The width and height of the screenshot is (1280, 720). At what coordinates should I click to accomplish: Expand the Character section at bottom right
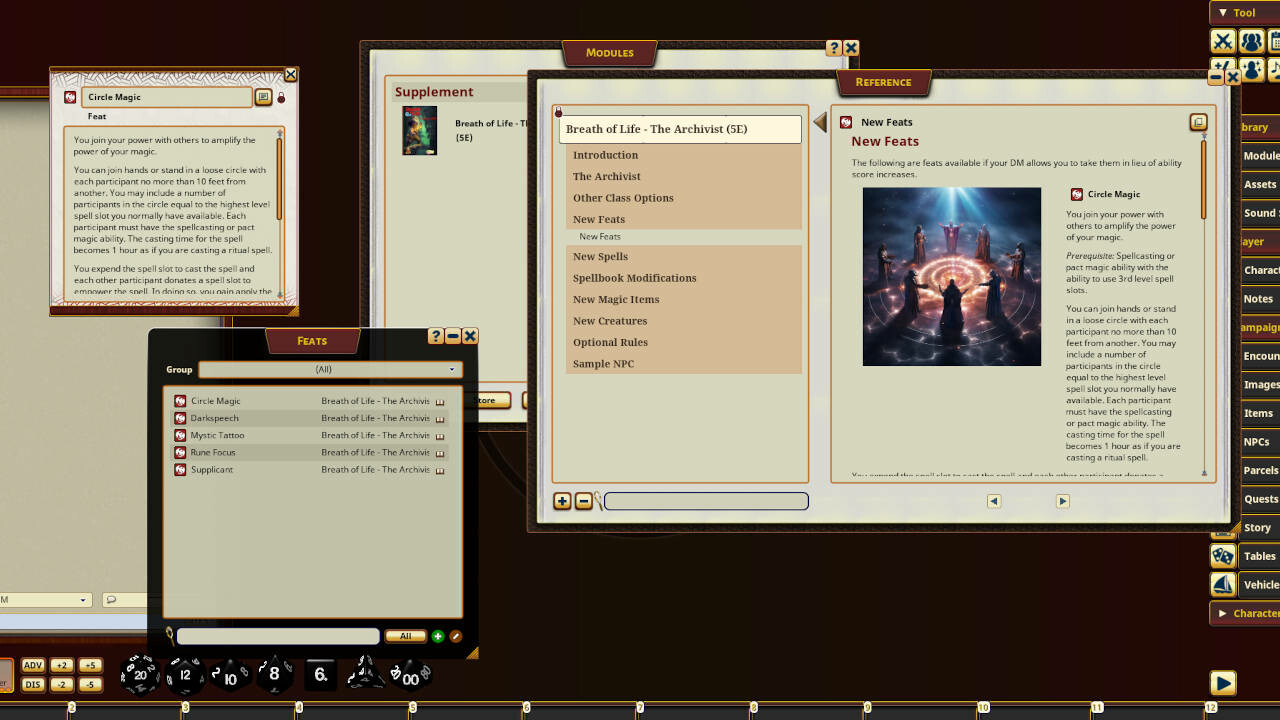coord(1238,613)
